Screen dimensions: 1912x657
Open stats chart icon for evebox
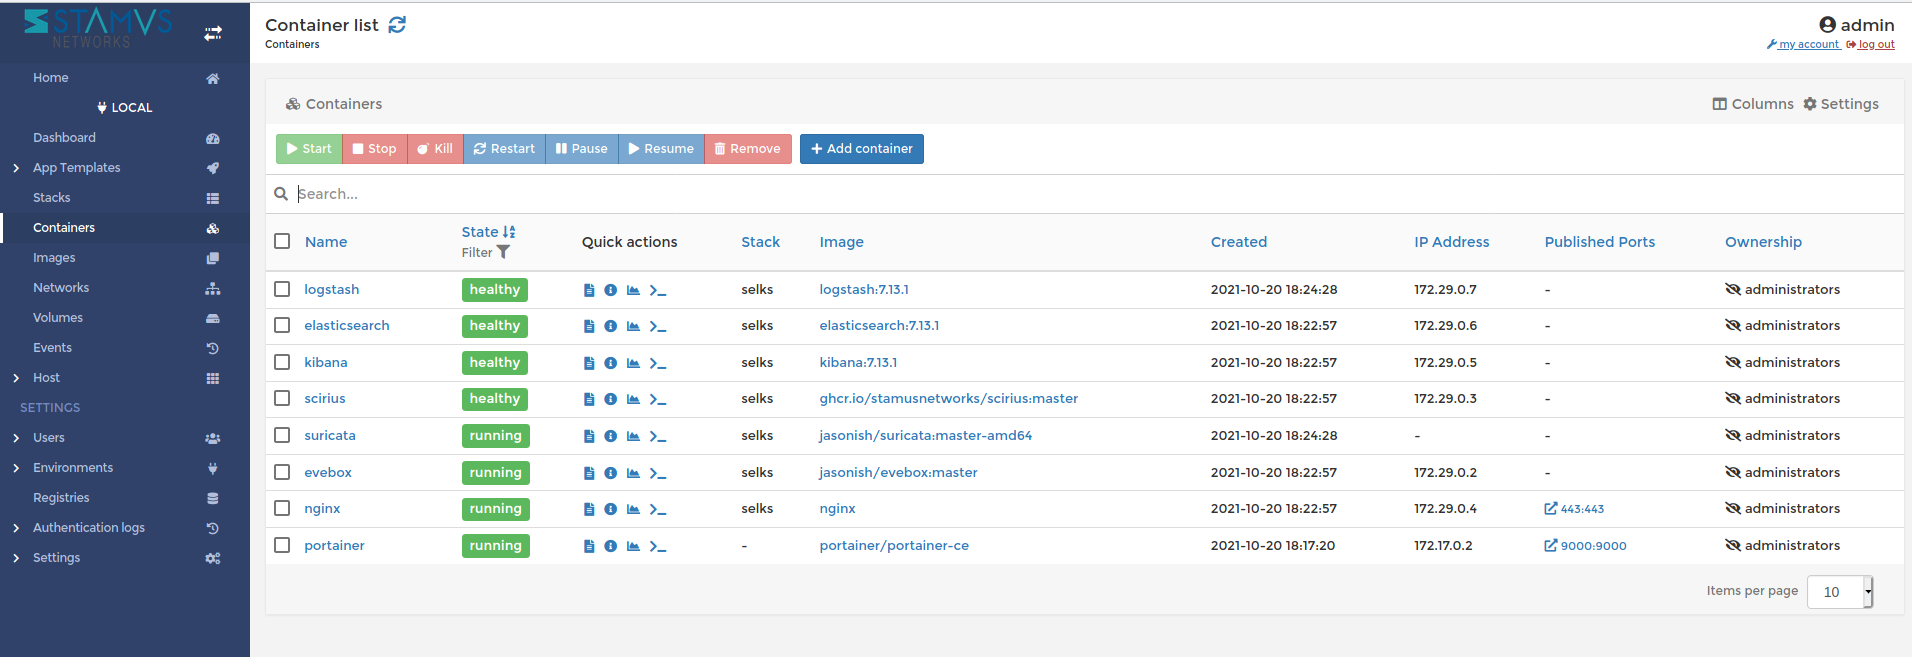pyautogui.click(x=633, y=473)
